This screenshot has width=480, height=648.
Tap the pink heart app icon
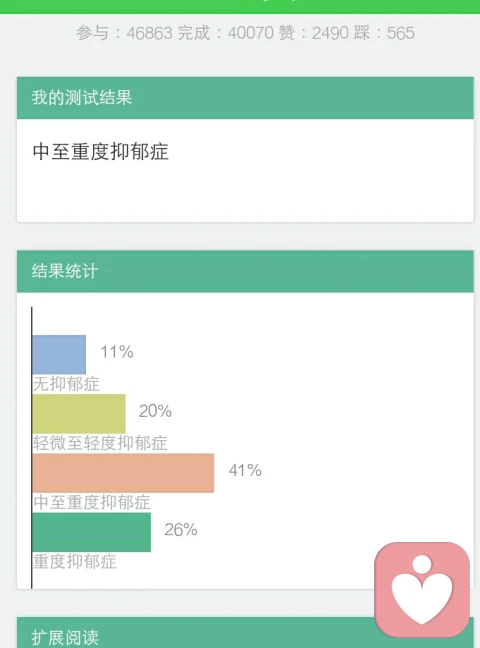coord(422,590)
